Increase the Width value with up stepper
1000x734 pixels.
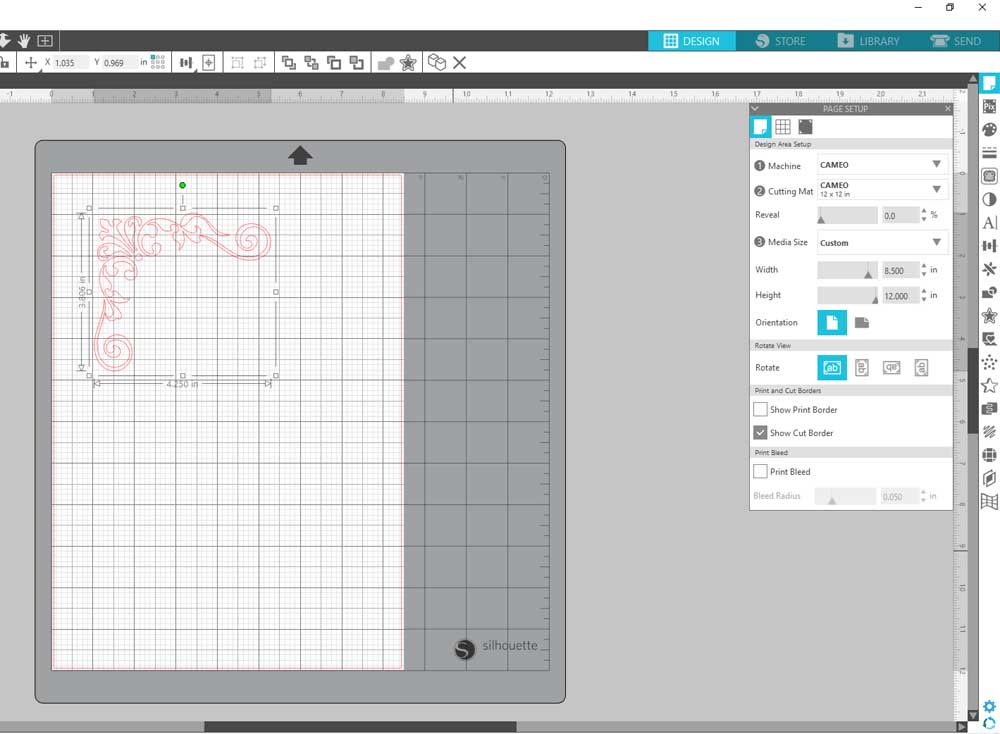(x=923, y=266)
